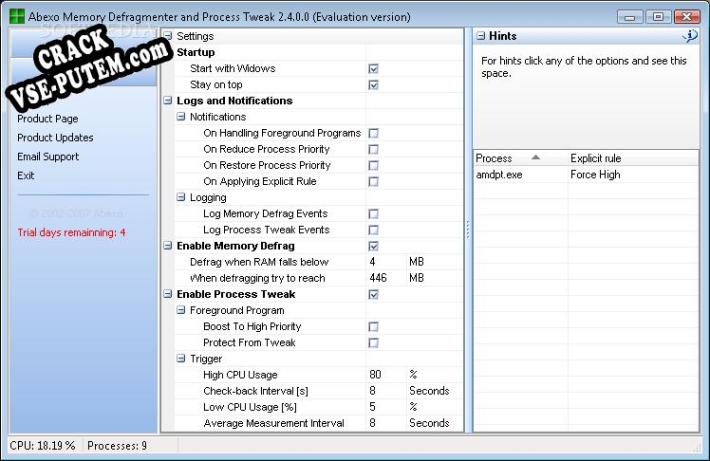Check Boost To High Priority
The image size is (710, 461).
373,327
